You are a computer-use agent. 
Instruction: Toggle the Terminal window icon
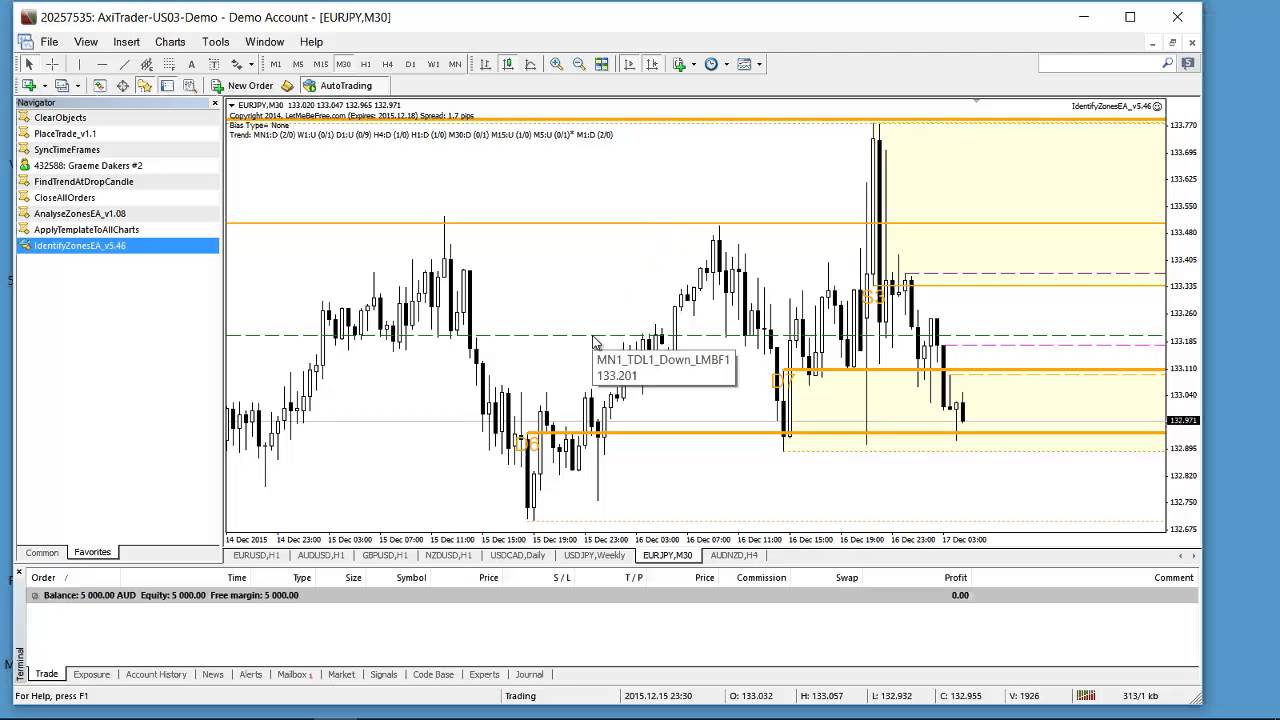click(167, 86)
